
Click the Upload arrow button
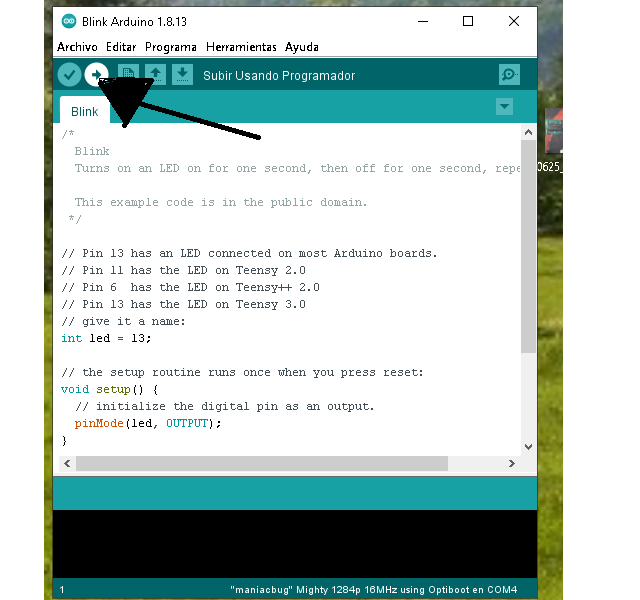point(97,74)
